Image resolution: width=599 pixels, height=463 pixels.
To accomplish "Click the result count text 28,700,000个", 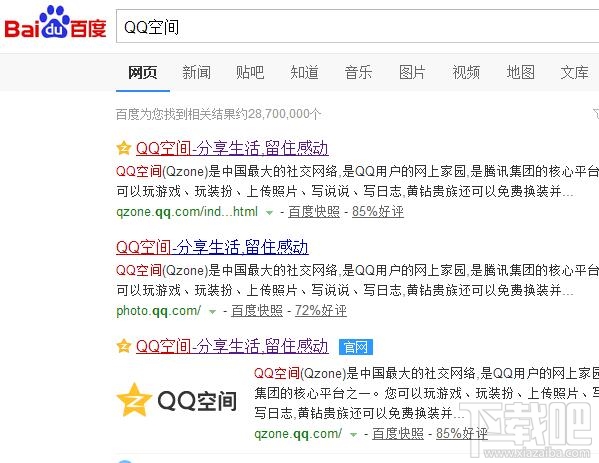I will (x=285, y=114).
